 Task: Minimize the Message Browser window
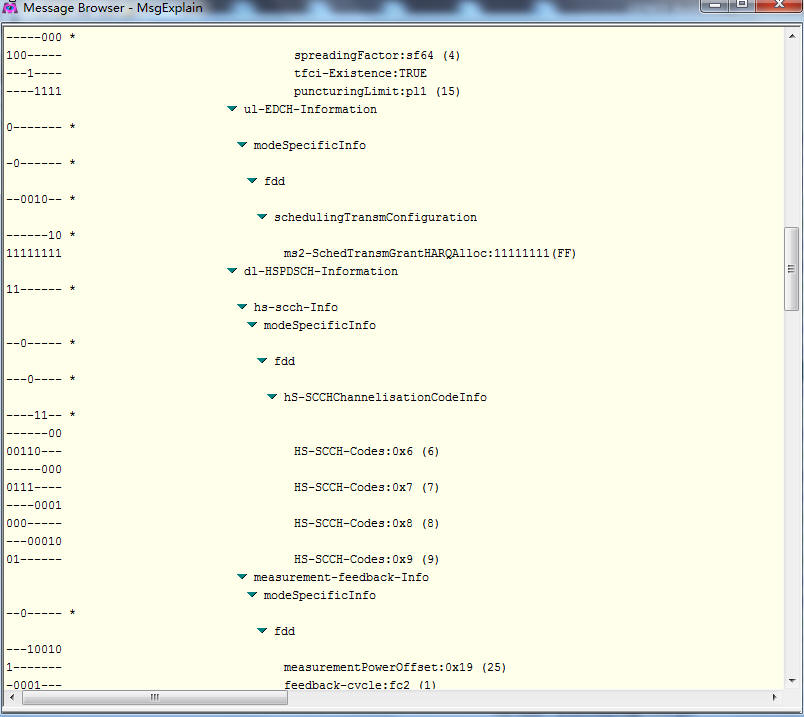click(715, 5)
